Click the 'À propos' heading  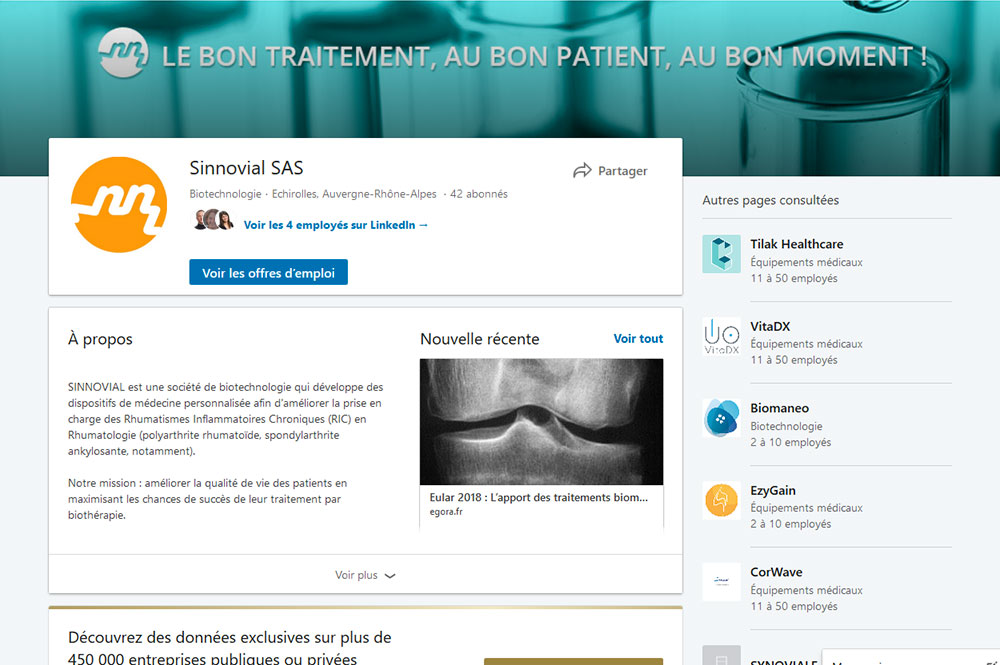point(100,339)
